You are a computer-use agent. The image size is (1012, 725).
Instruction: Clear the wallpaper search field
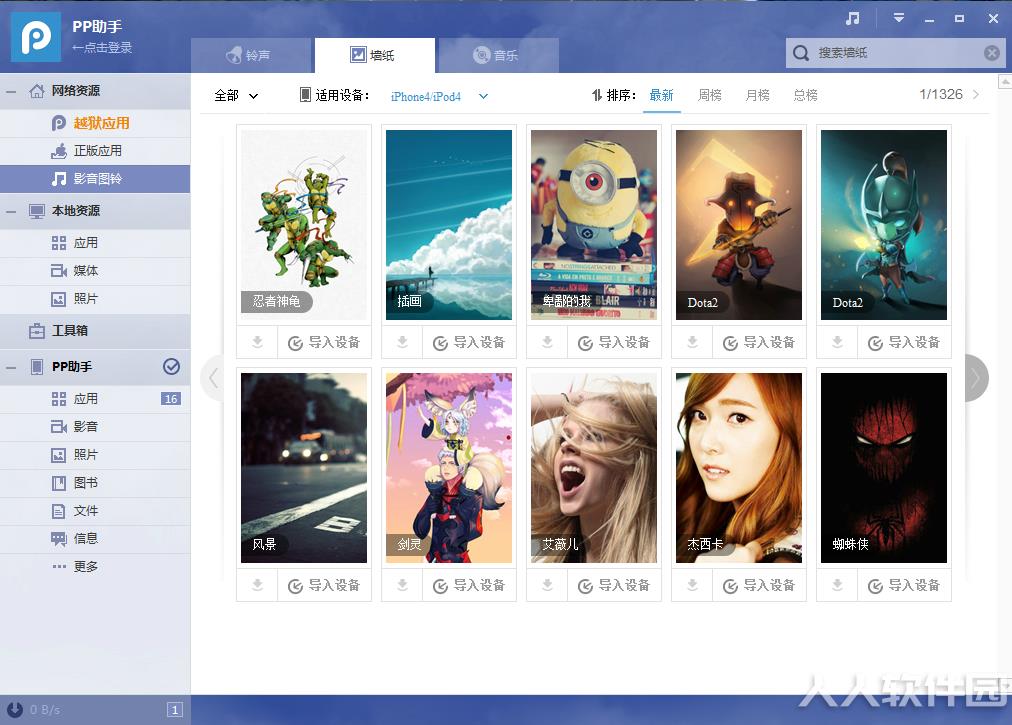point(991,53)
